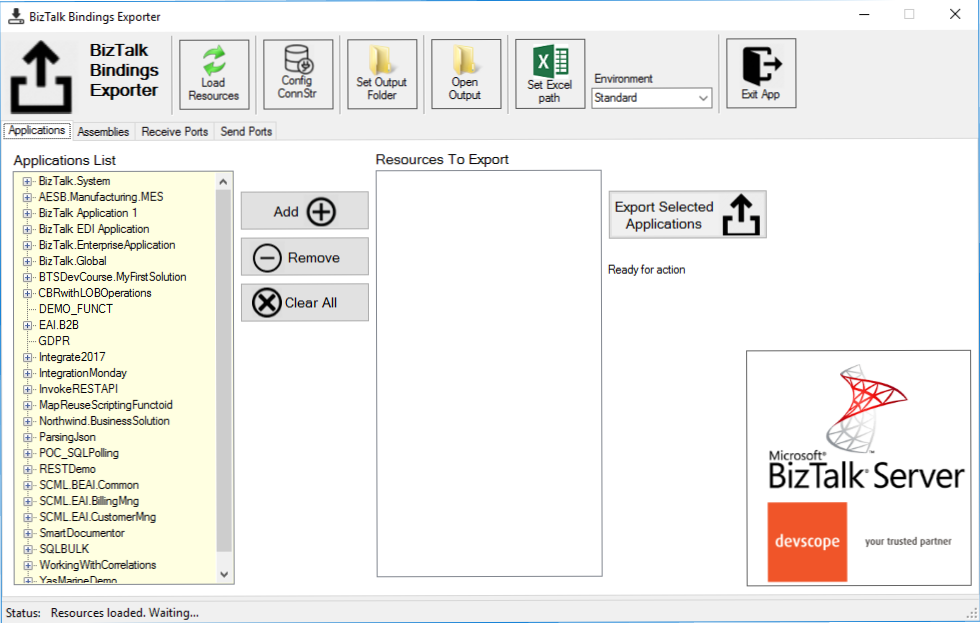Select DEMO_FUNCT in the applications list
The height and width of the screenshot is (623, 980).
pos(76,309)
